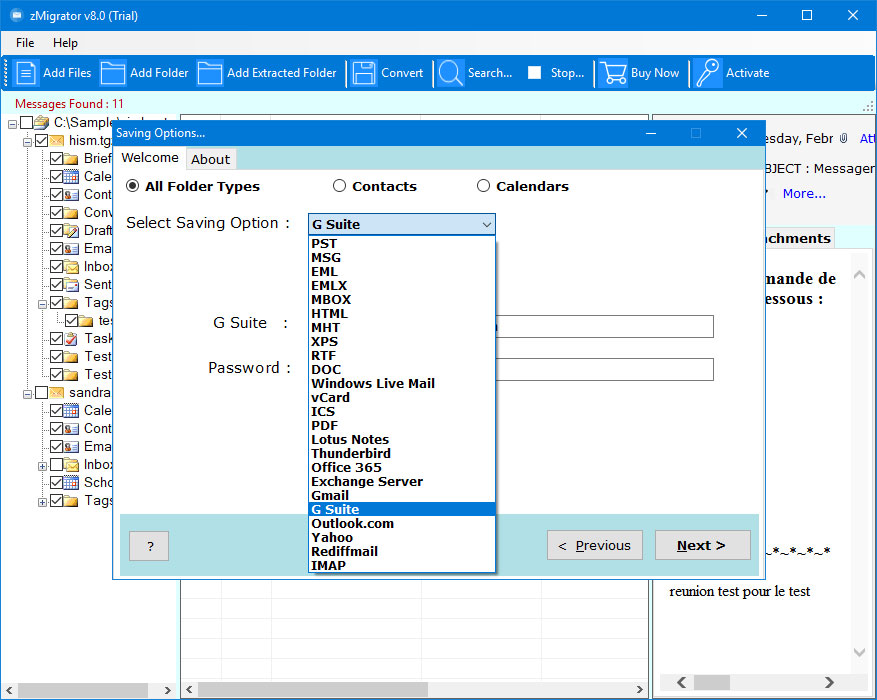Screen dimensions: 877x700
Task: Uncheck the Briefcase folder checkbox
Action: point(56,159)
